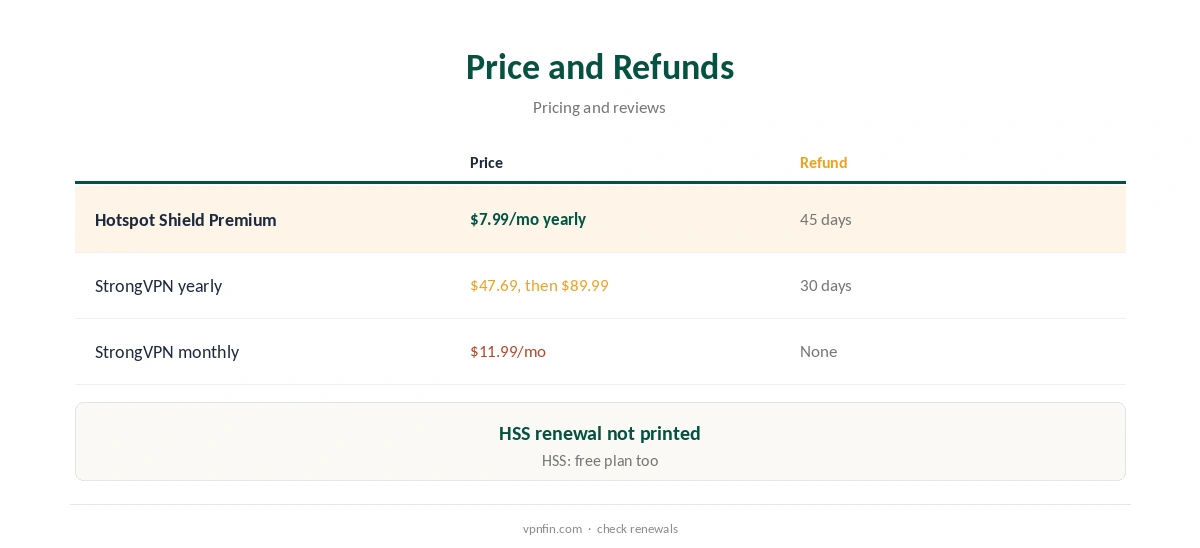Click the '$47.69, then $89.99' price
Screen dimensions: 1200x548
tap(539, 285)
